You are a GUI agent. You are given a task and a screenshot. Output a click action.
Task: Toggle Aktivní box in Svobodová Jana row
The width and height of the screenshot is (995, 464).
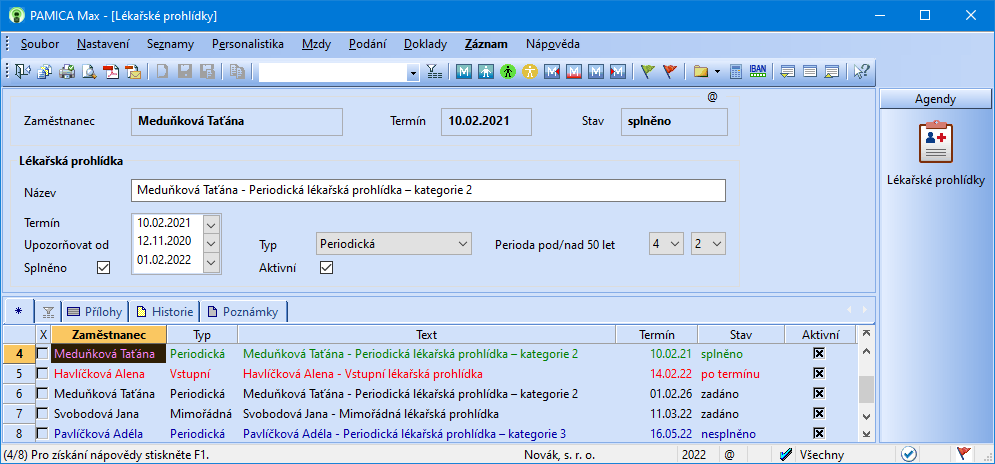819,414
